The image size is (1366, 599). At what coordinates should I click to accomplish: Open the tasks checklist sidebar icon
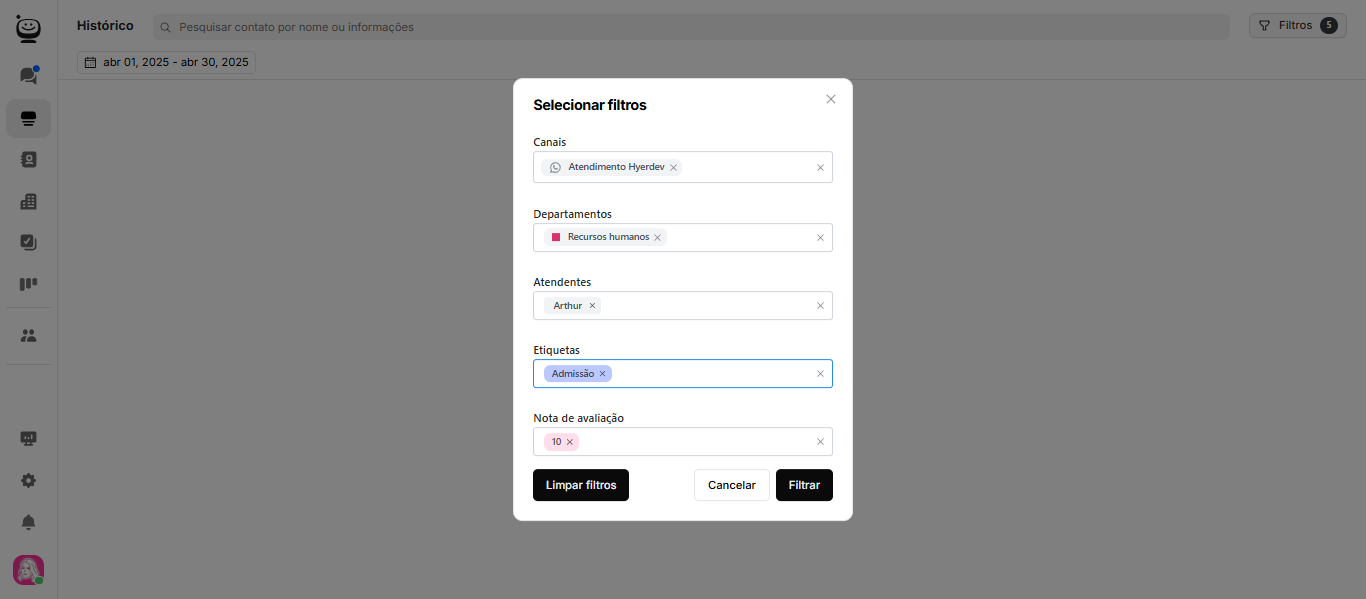tap(28, 242)
